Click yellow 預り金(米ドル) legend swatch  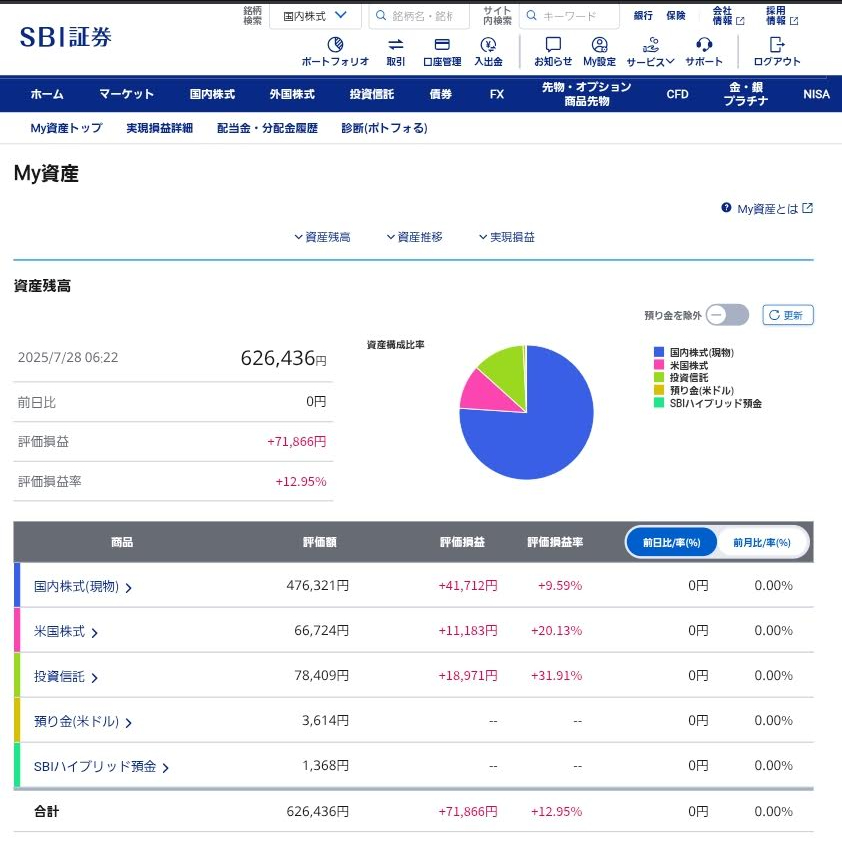coord(659,390)
